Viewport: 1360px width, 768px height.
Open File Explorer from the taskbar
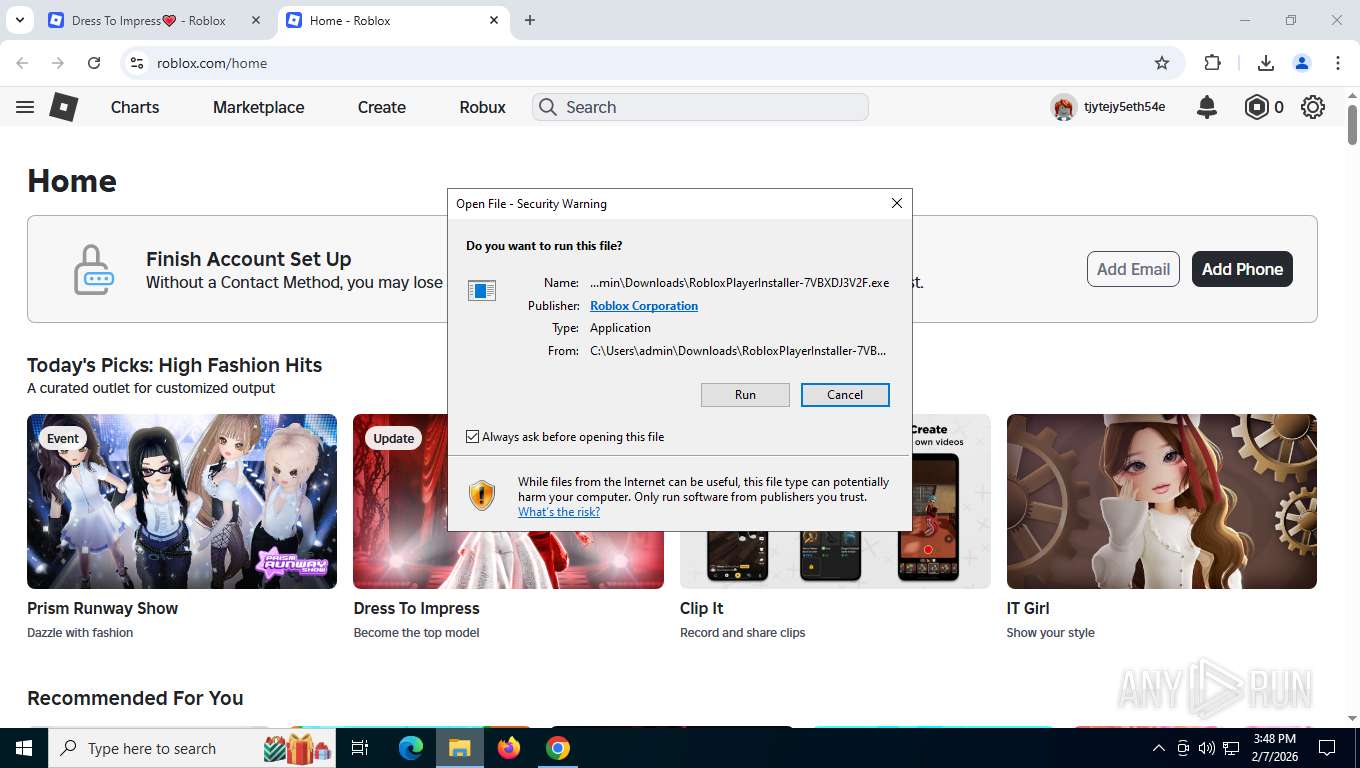pyautogui.click(x=459, y=748)
